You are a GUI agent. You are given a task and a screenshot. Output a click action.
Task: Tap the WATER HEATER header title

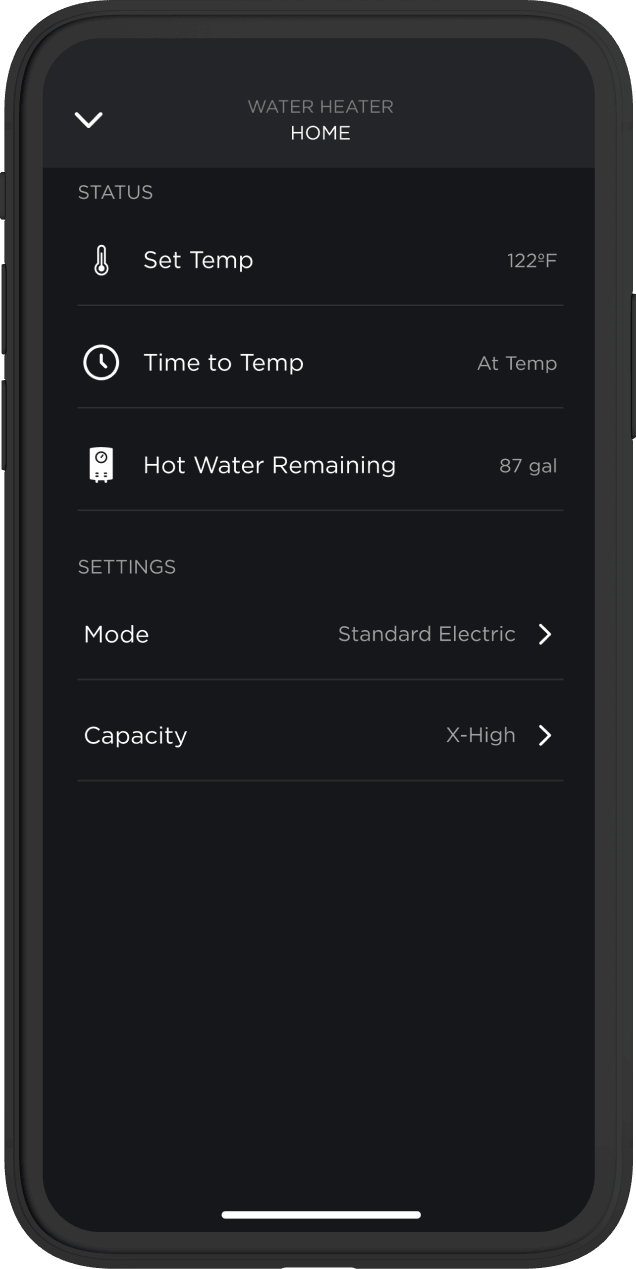pos(320,106)
